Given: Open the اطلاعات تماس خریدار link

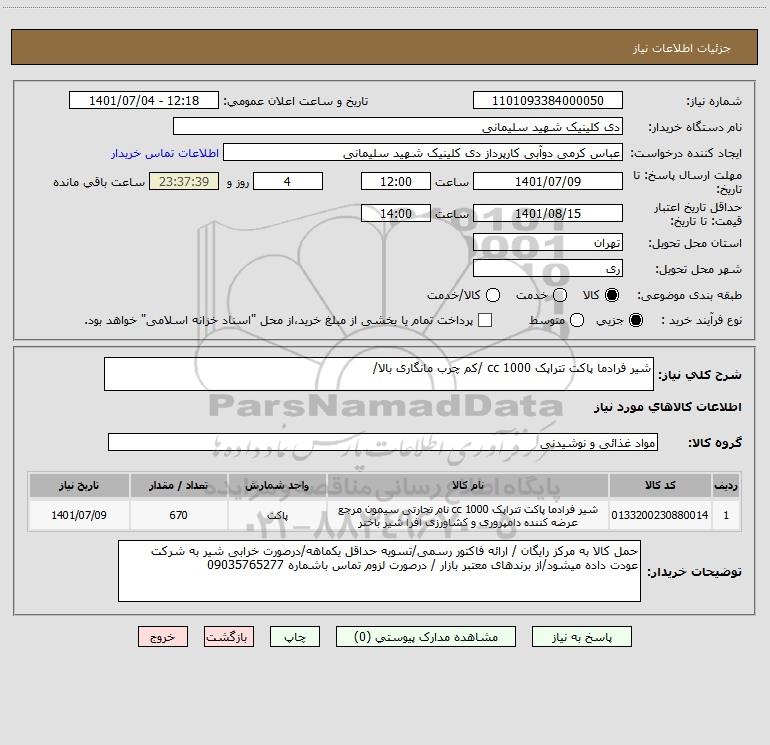Looking at the screenshot, I should 165,153.
